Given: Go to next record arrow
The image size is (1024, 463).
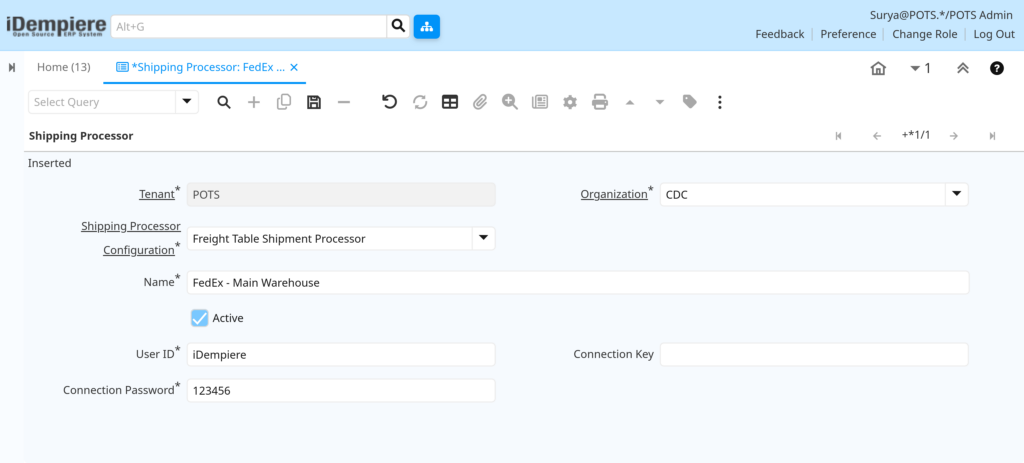Looking at the screenshot, I should pos(954,136).
